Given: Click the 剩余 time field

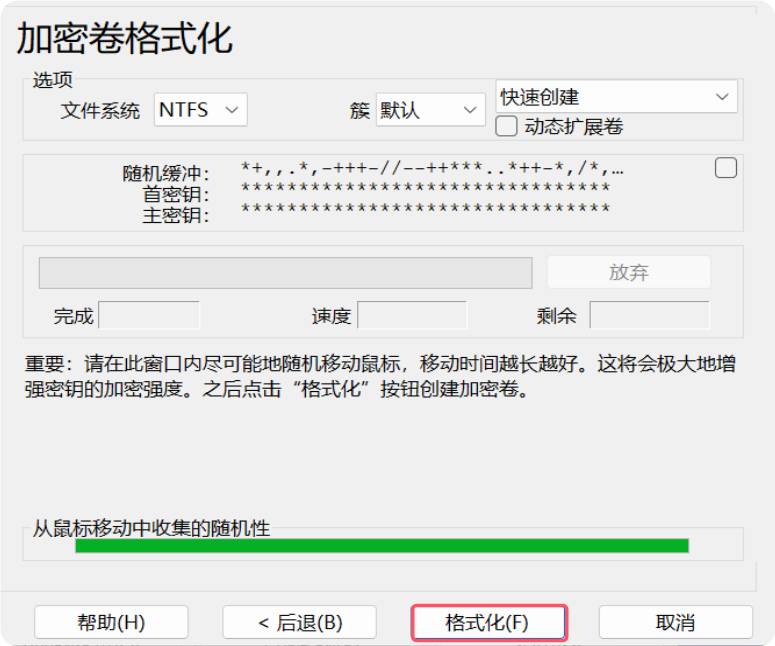Looking at the screenshot, I should [x=649, y=316].
